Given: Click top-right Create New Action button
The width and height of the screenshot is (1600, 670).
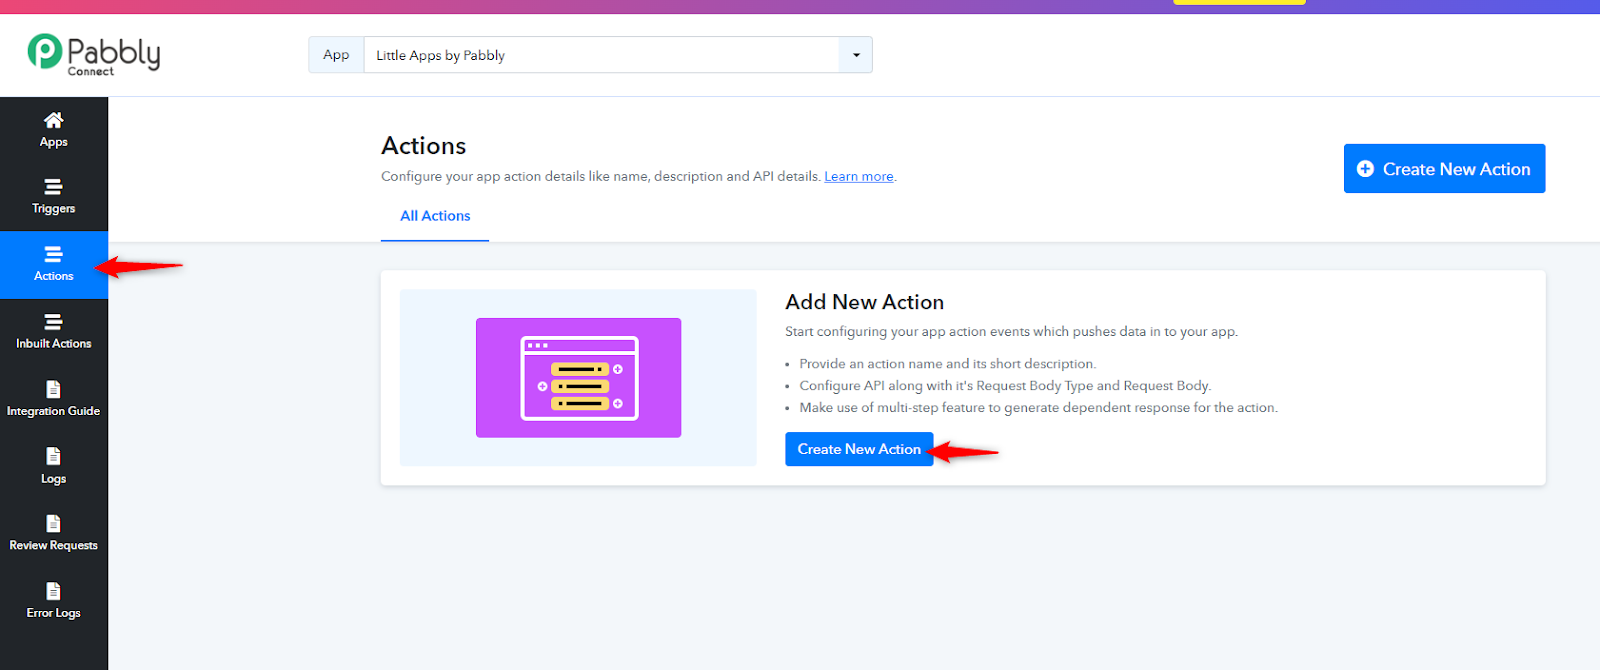Looking at the screenshot, I should click(x=1444, y=169).
